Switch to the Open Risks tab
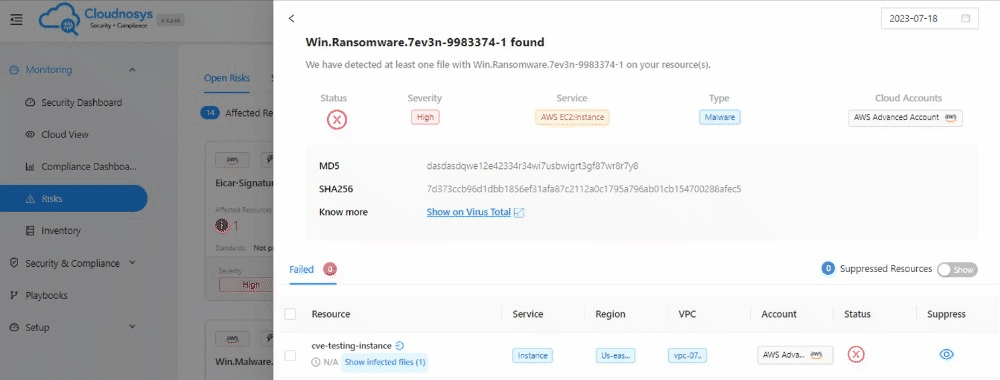 click(226, 78)
